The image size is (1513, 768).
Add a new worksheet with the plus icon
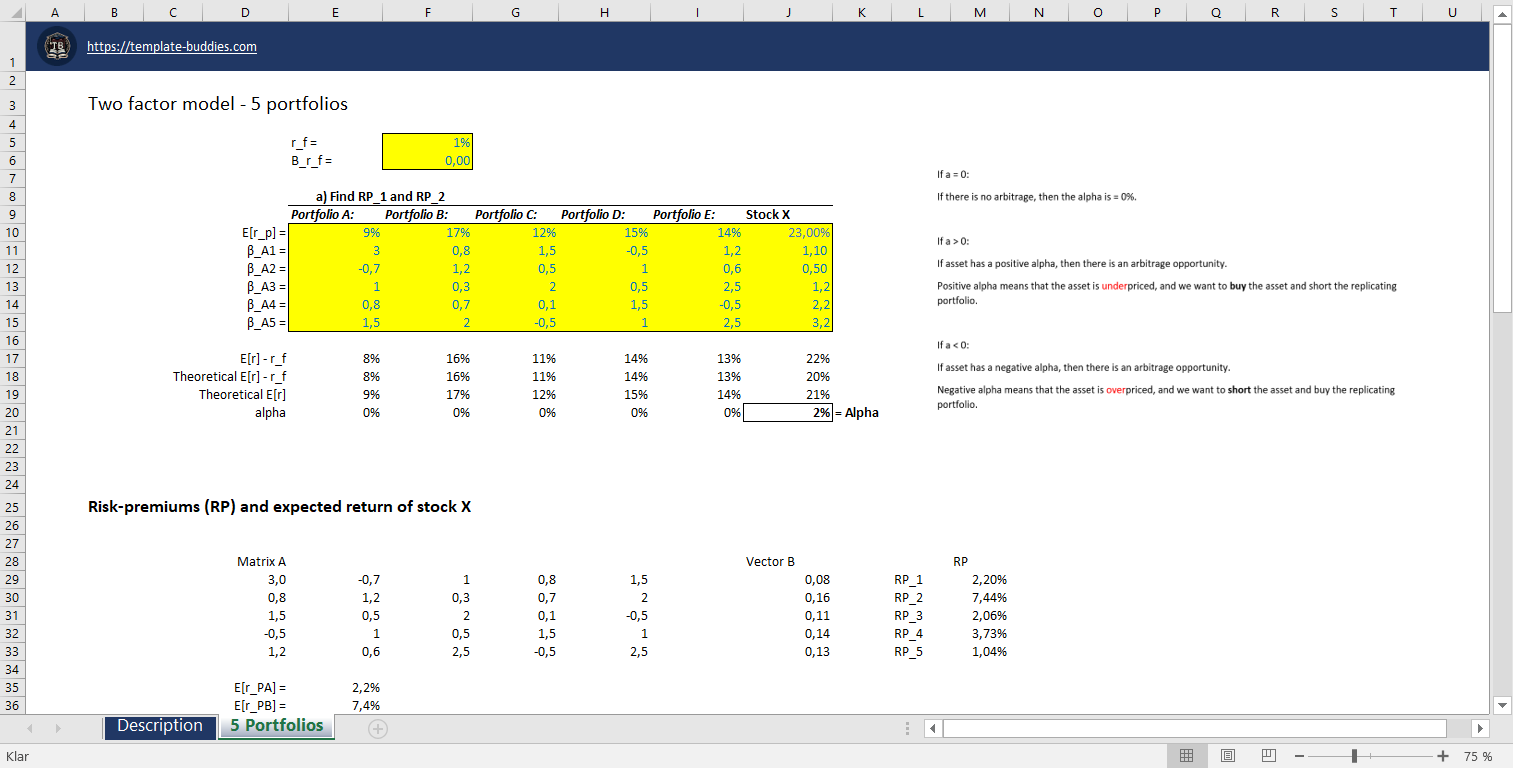[377, 728]
